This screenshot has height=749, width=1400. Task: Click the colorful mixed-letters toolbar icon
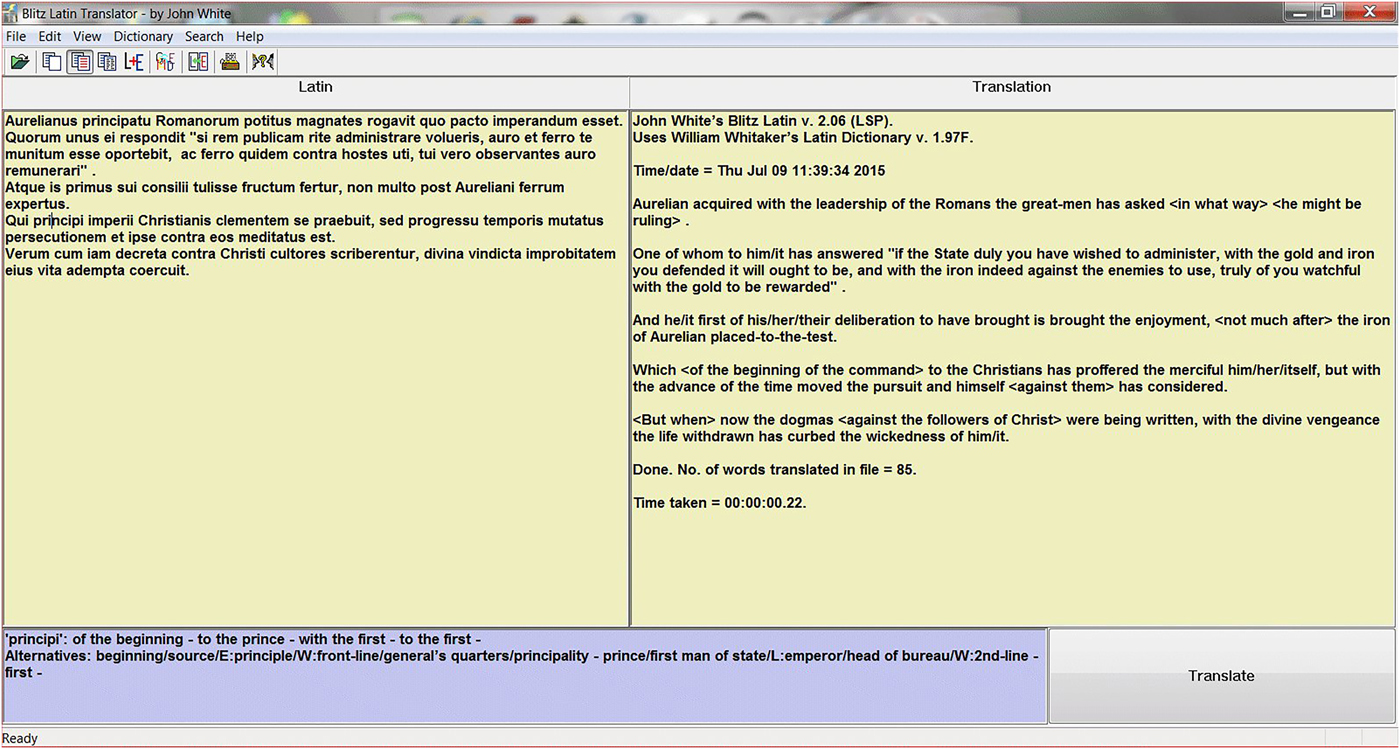click(x=165, y=62)
